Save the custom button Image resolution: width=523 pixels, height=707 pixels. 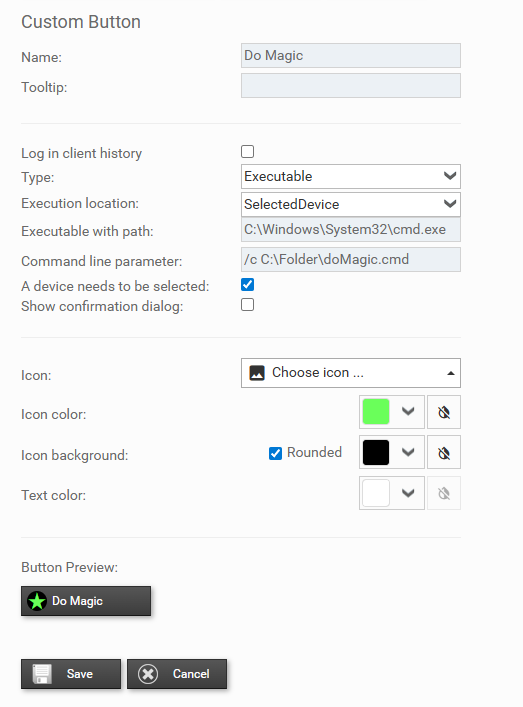[71, 674]
